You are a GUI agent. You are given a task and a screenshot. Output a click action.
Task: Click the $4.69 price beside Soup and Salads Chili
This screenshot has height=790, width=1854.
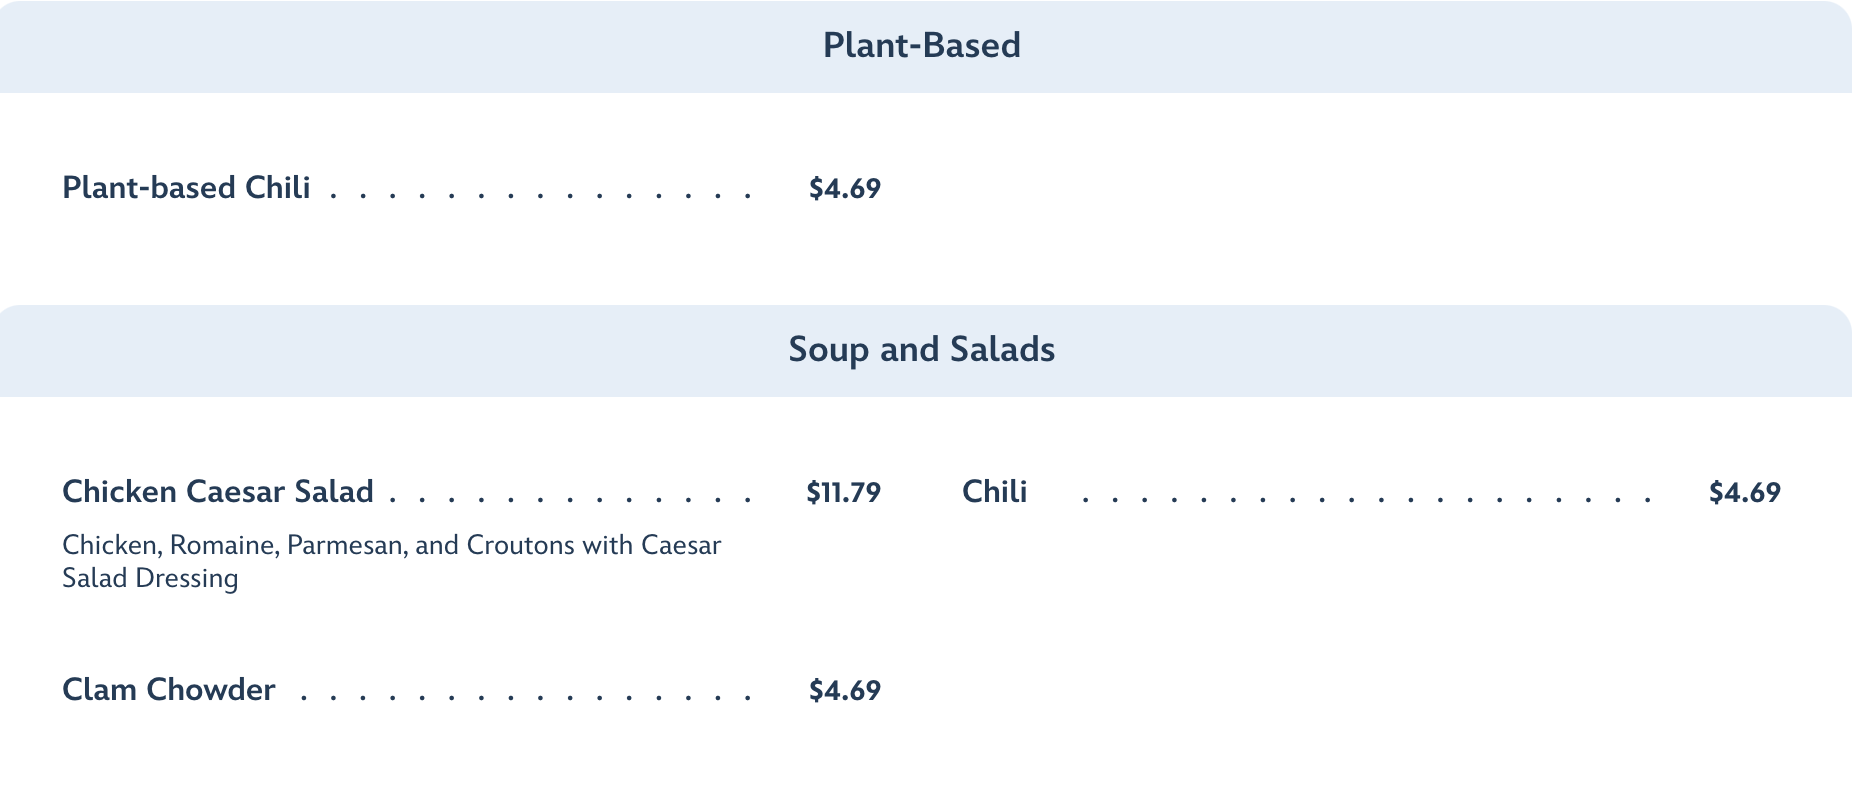(x=1744, y=493)
